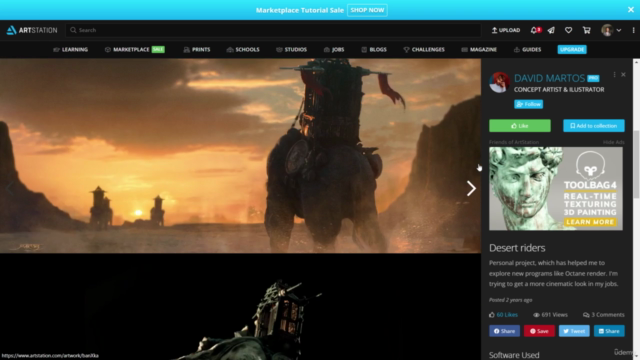Click the SALE badge beside Marketplace
640x360 pixels.
click(x=158, y=49)
